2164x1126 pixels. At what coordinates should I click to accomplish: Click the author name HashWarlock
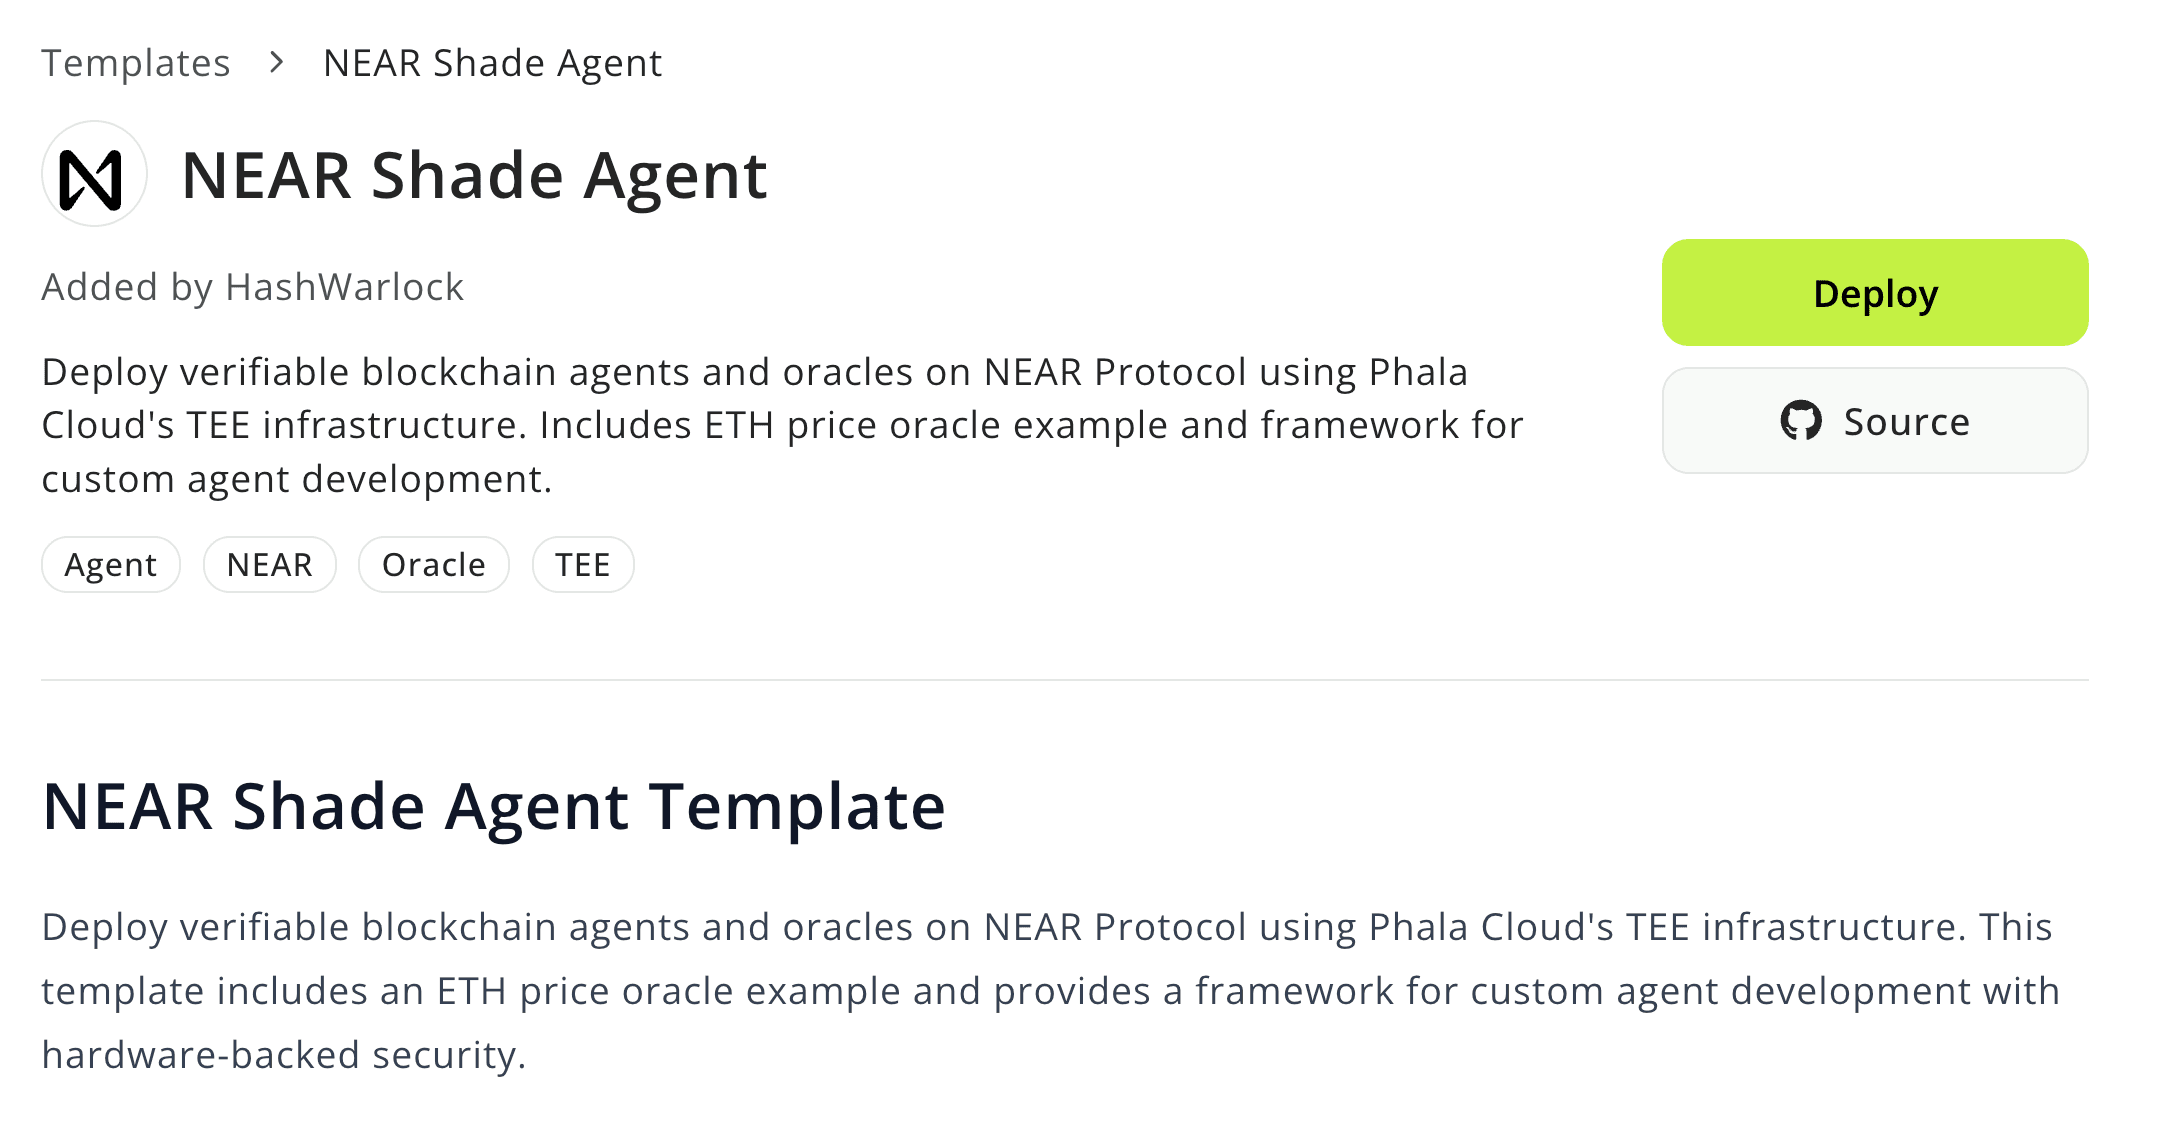pyautogui.click(x=345, y=287)
